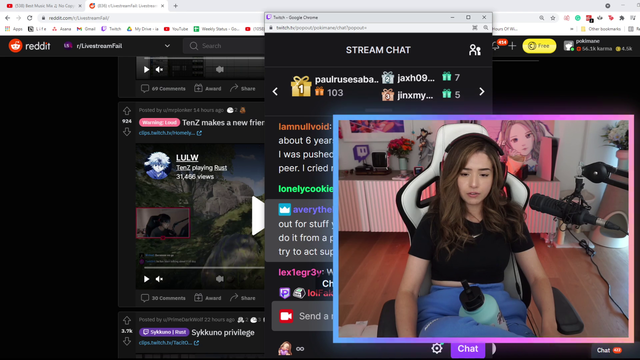Viewport: 640px width, 360px height.
Task: Play the top post video above TenZ
Action: point(146,69)
